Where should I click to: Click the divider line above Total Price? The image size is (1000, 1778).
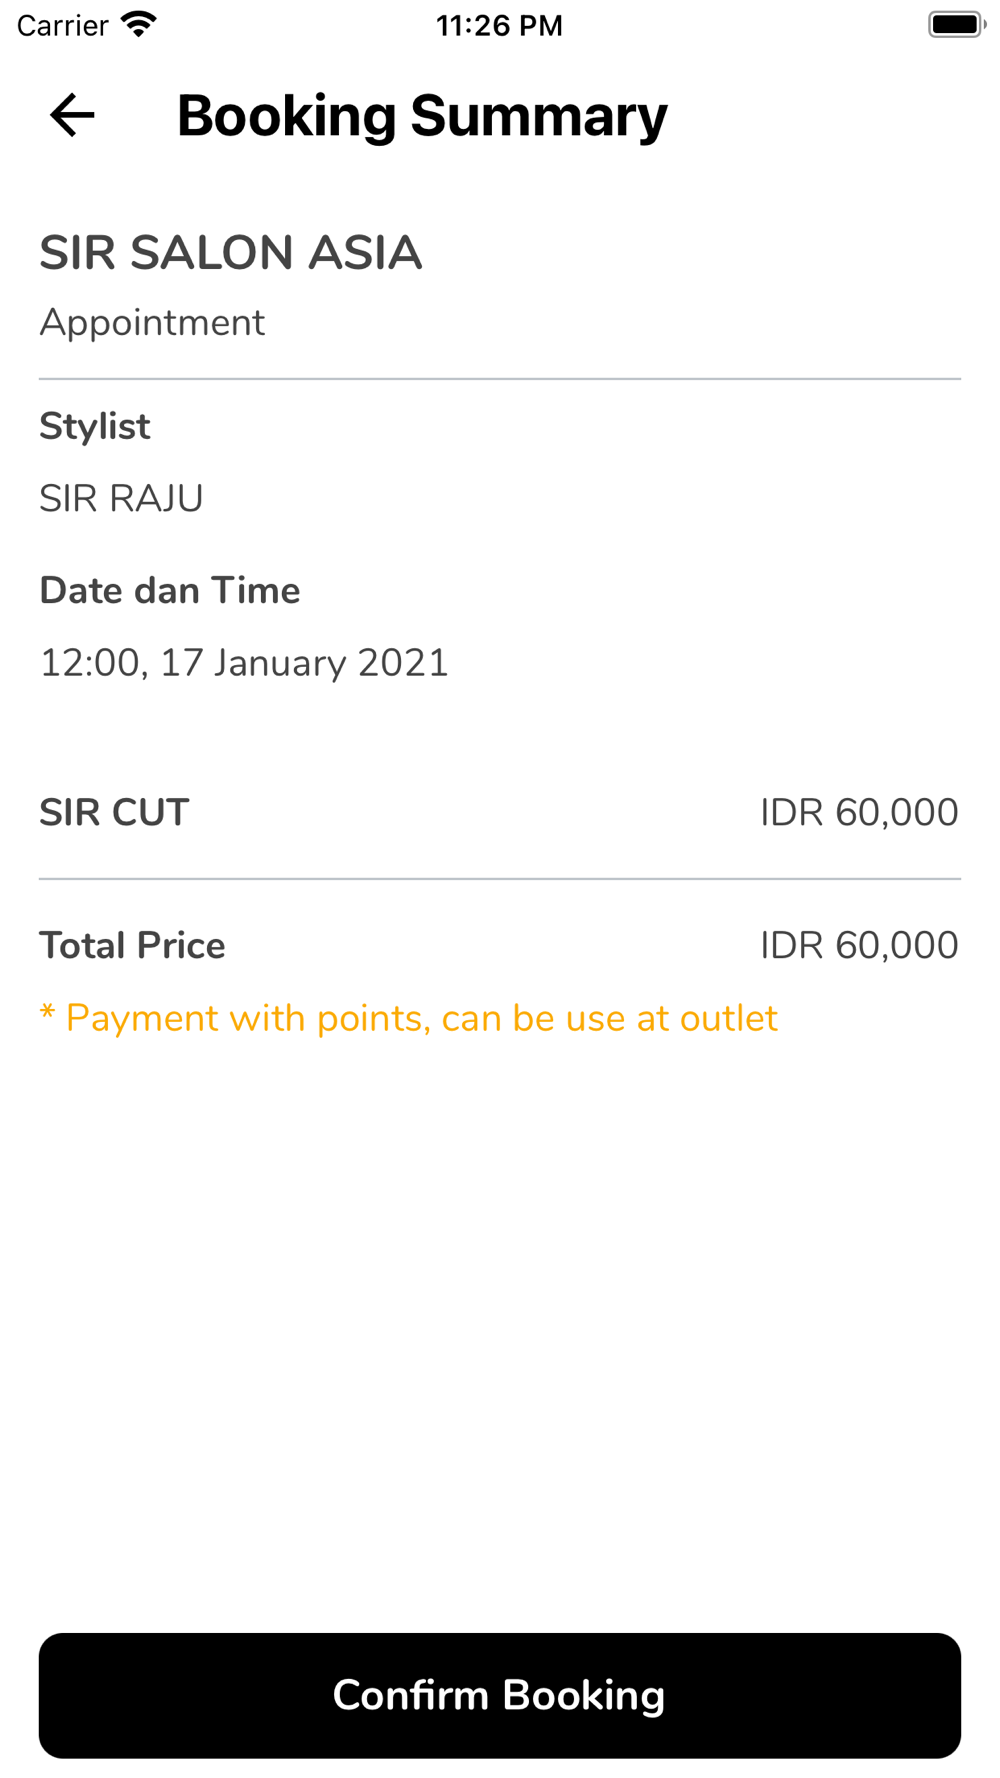coord(500,879)
